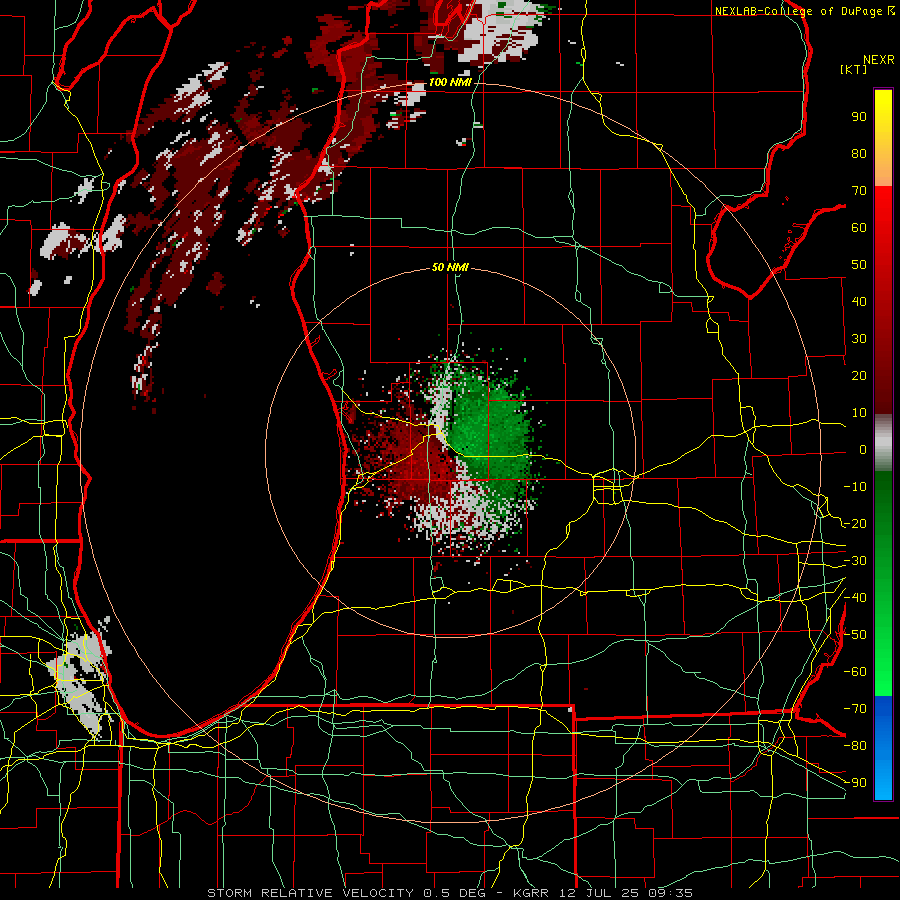
Task: Click the yellow segment of the color bar
Action: click(883, 138)
